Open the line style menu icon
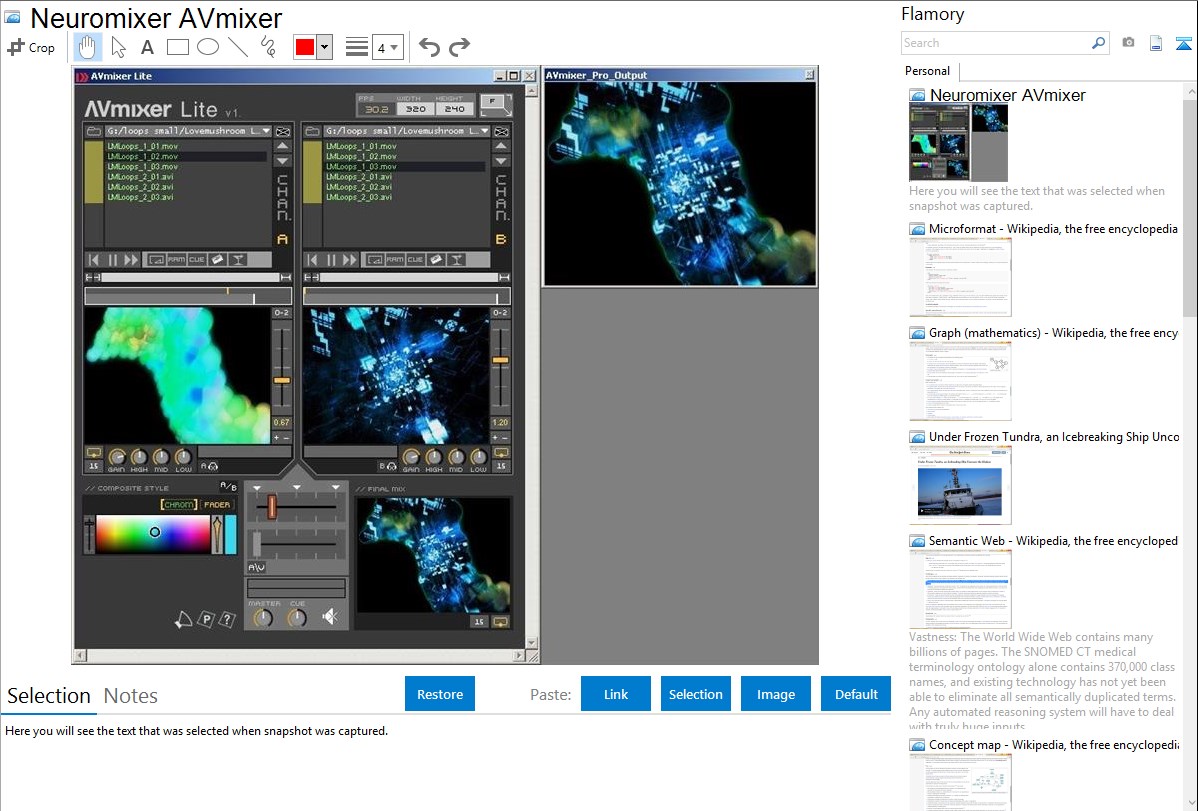This screenshot has width=1198, height=811. tap(357, 47)
